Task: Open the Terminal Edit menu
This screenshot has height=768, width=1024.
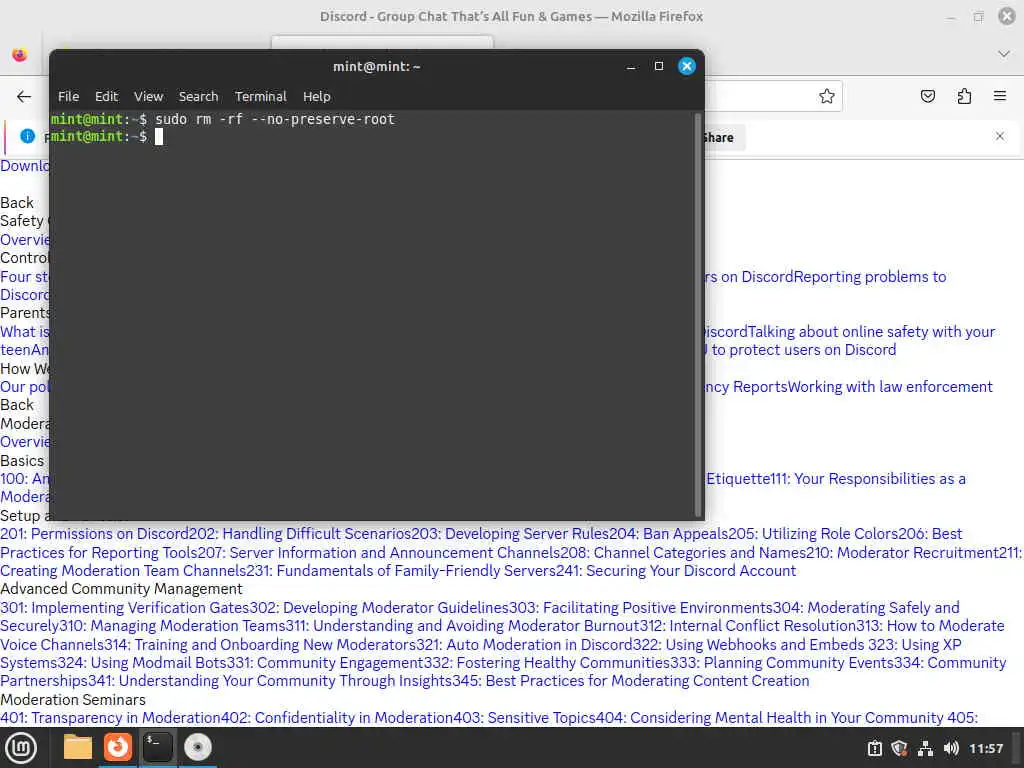Action: [x=106, y=96]
